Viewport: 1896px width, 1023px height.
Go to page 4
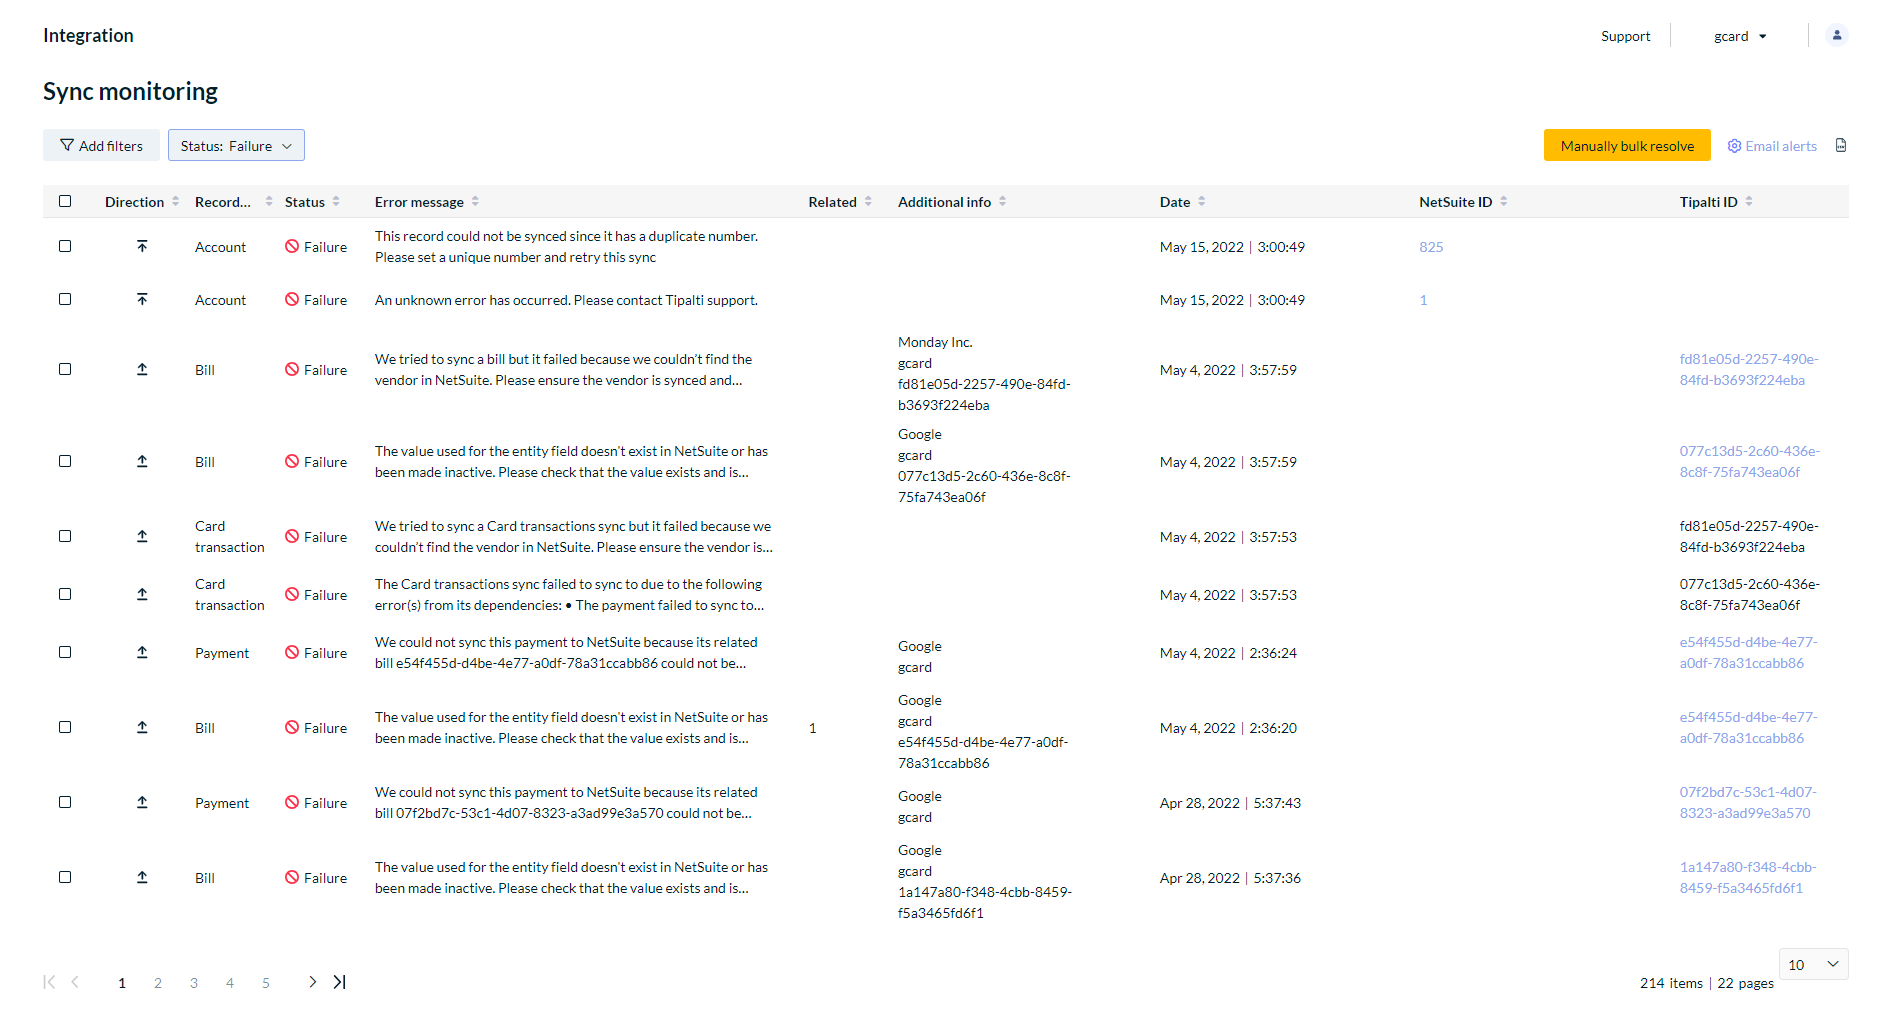(230, 983)
